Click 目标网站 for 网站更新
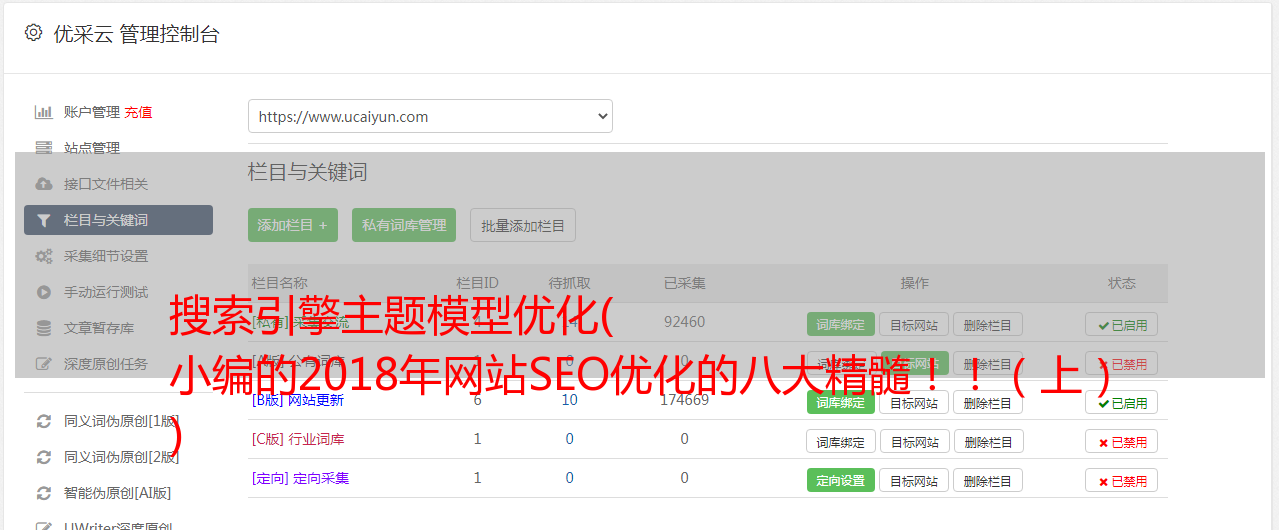 (914, 402)
